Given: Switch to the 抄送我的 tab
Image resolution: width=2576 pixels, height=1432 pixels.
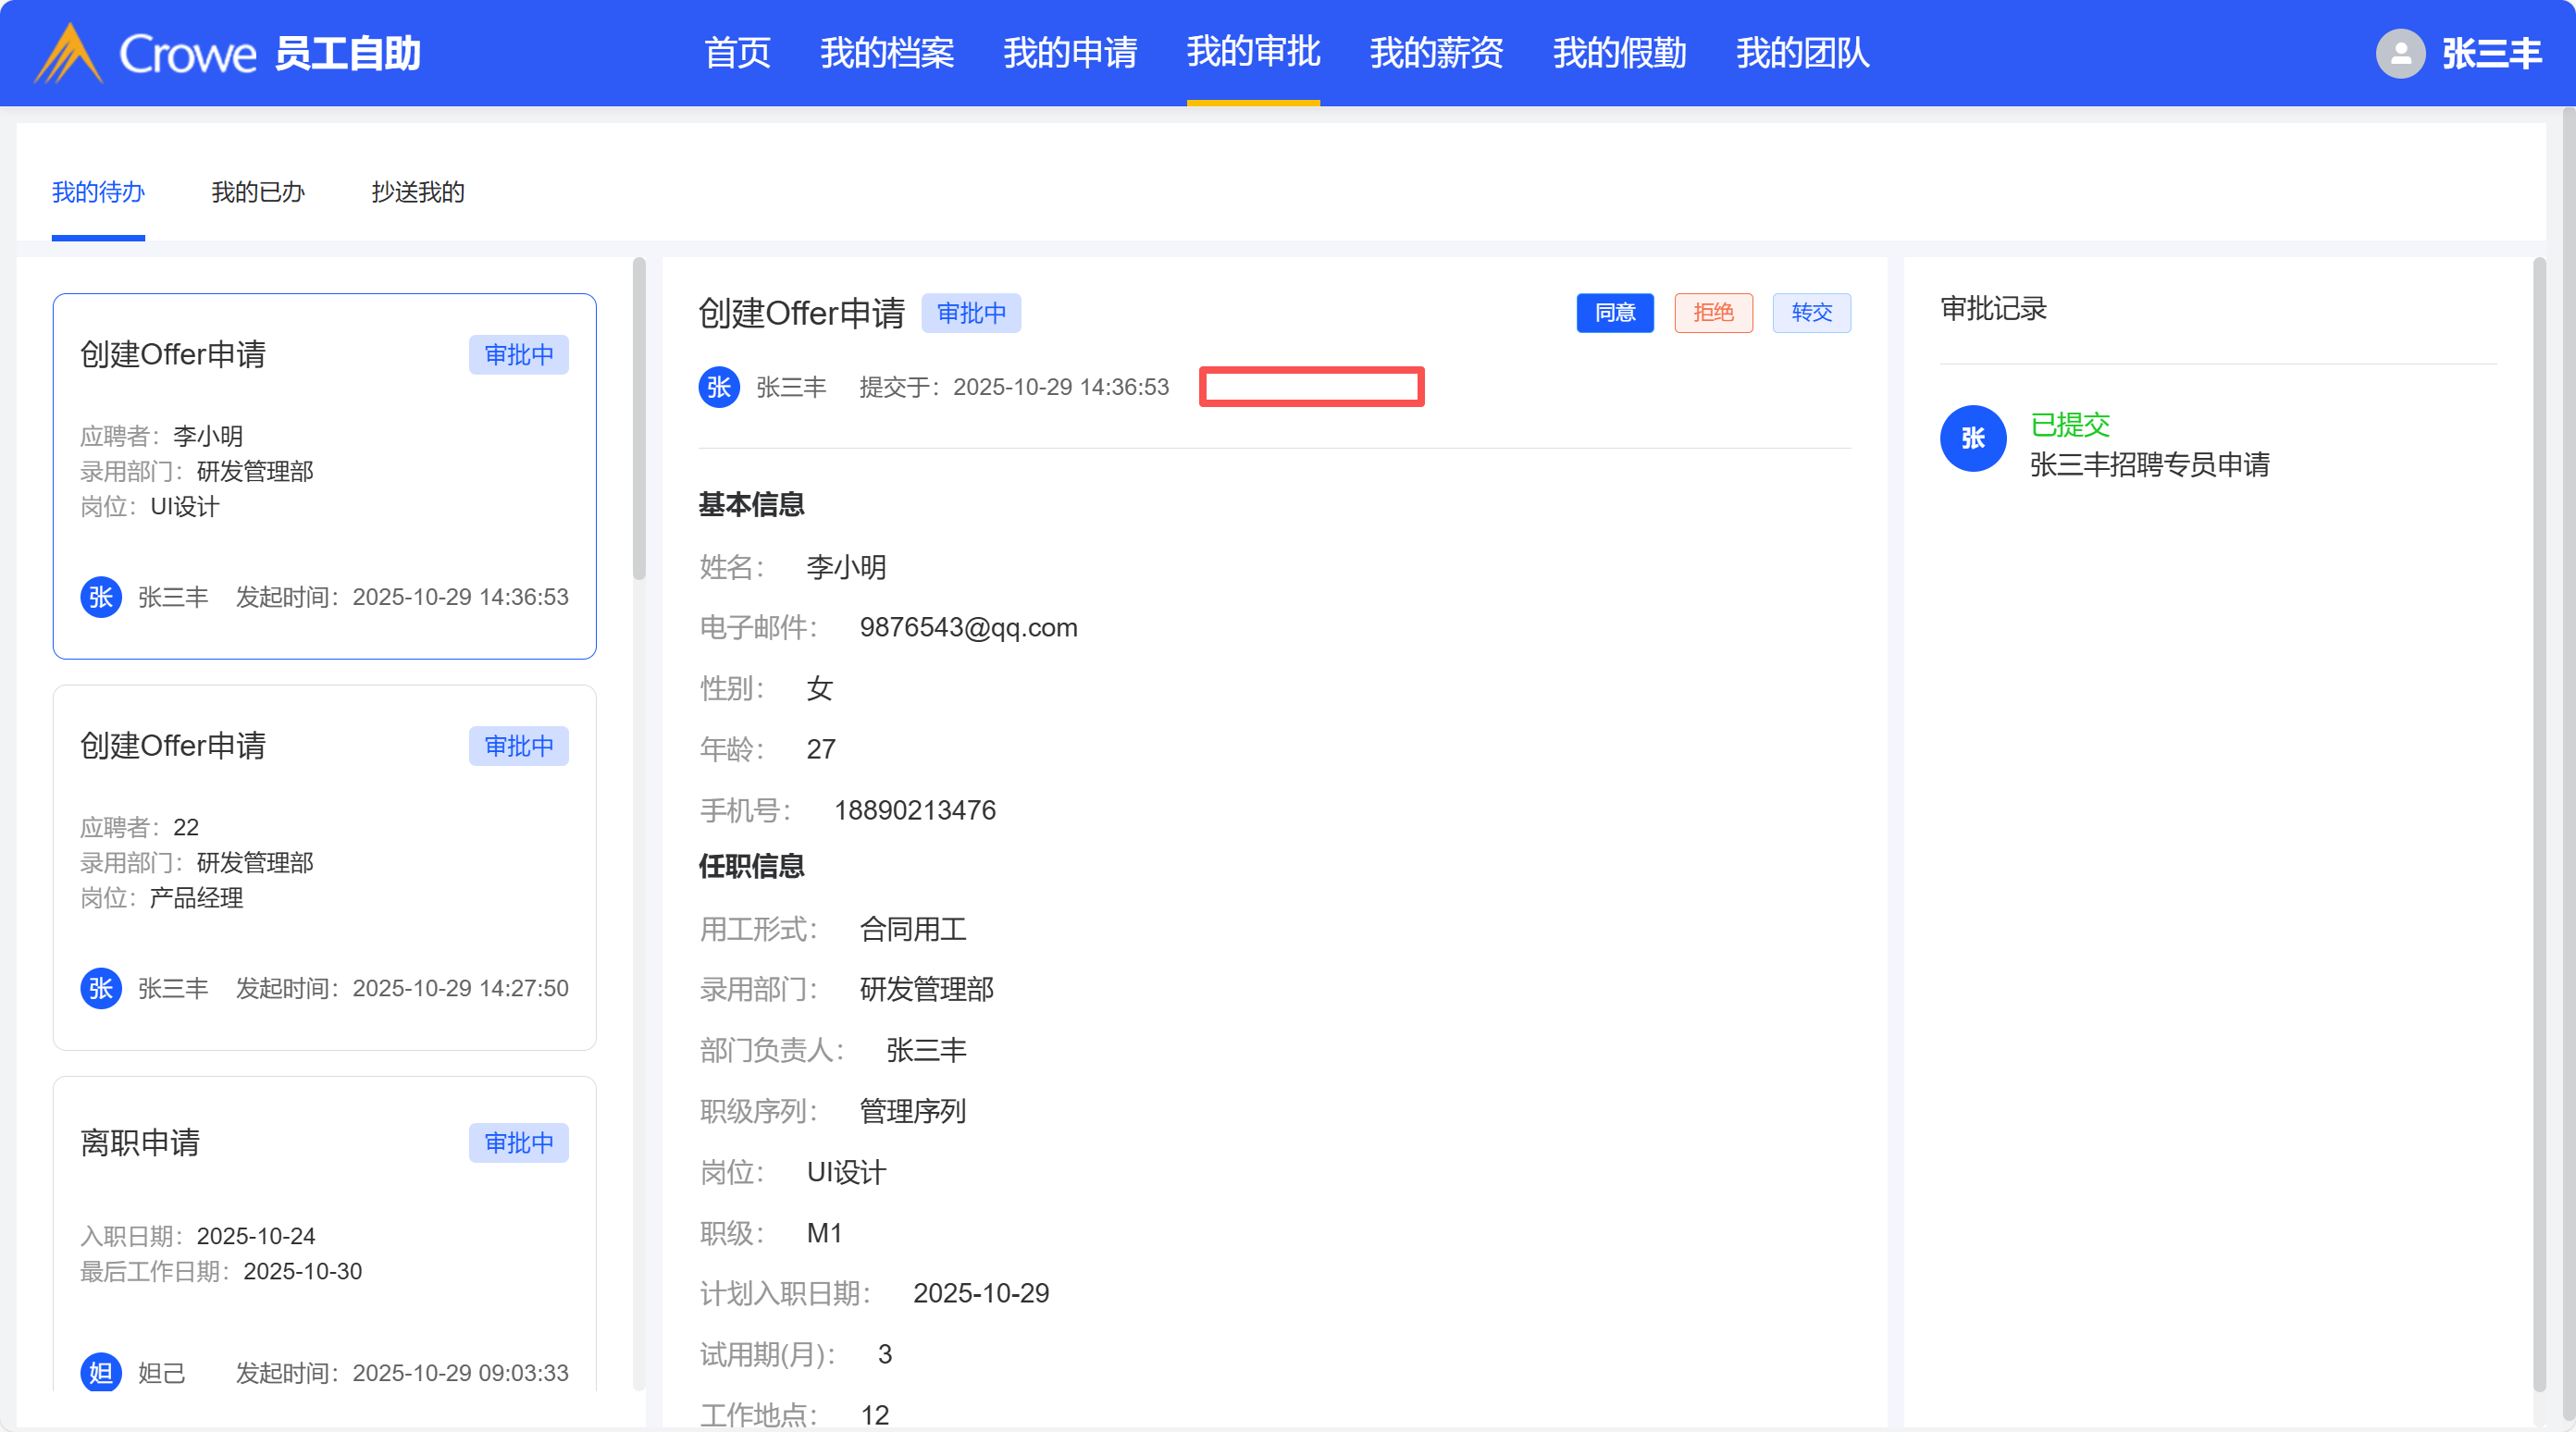Looking at the screenshot, I should point(417,192).
